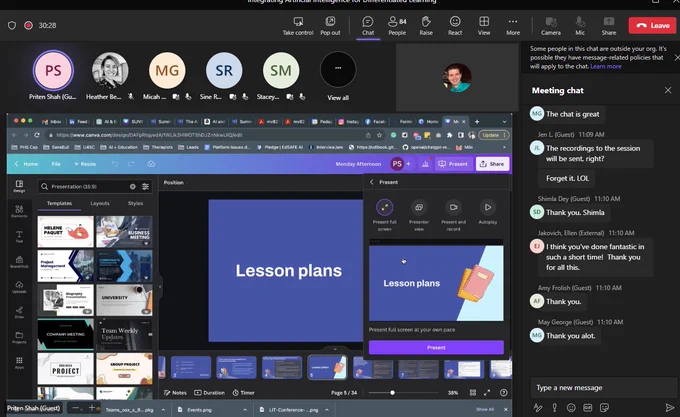Image resolution: width=680 pixels, height=417 pixels.
Task: Open the React emoji menu
Action: [455, 26]
